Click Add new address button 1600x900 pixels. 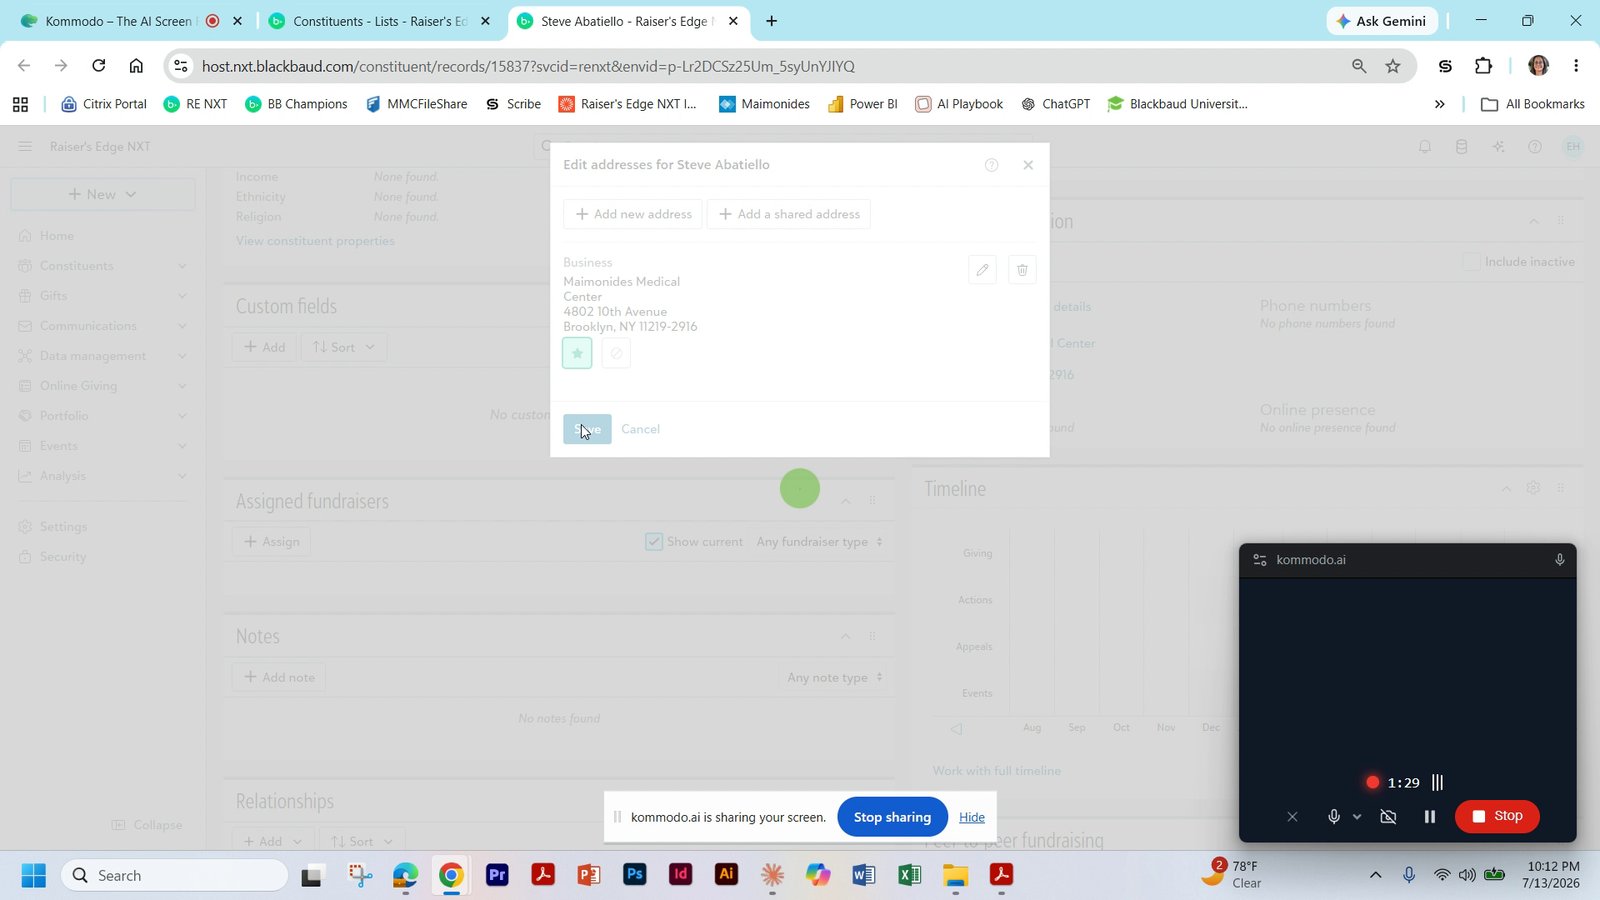coord(633,214)
